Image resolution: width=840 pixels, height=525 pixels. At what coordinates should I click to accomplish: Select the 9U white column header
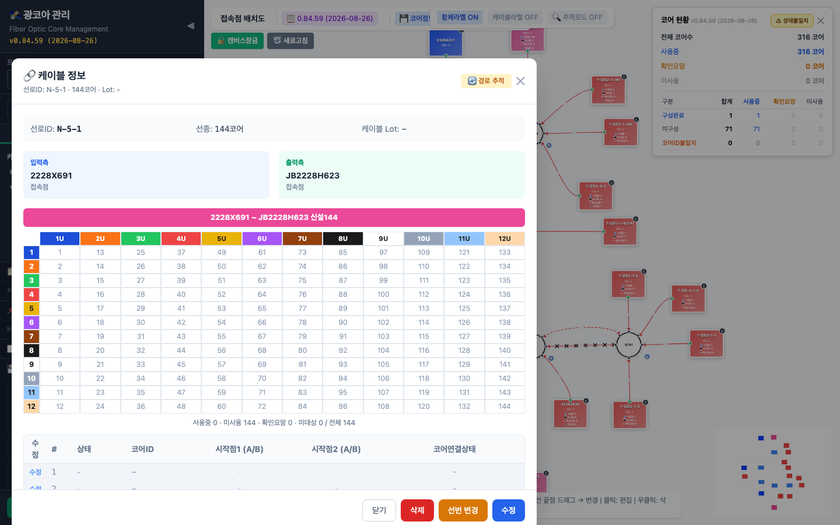pyautogui.click(x=383, y=238)
